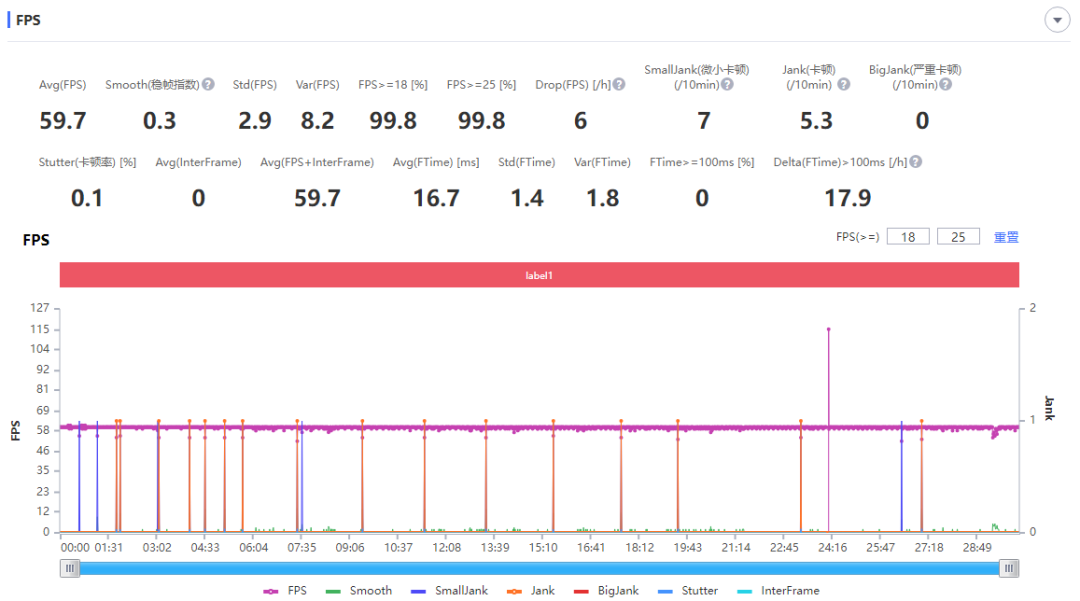Toggle the Jank series in the legend
Viewport: 1080px width, 601px height.
[530, 591]
